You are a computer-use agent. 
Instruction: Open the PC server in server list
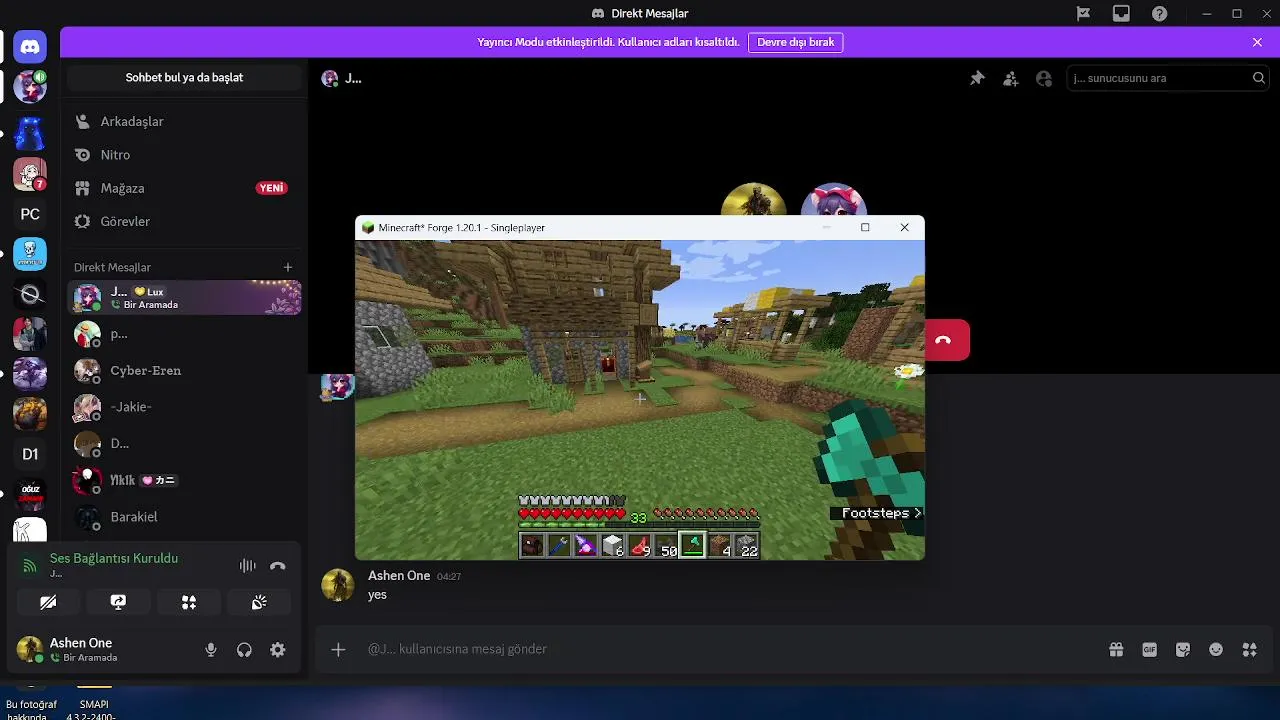[x=30, y=214]
